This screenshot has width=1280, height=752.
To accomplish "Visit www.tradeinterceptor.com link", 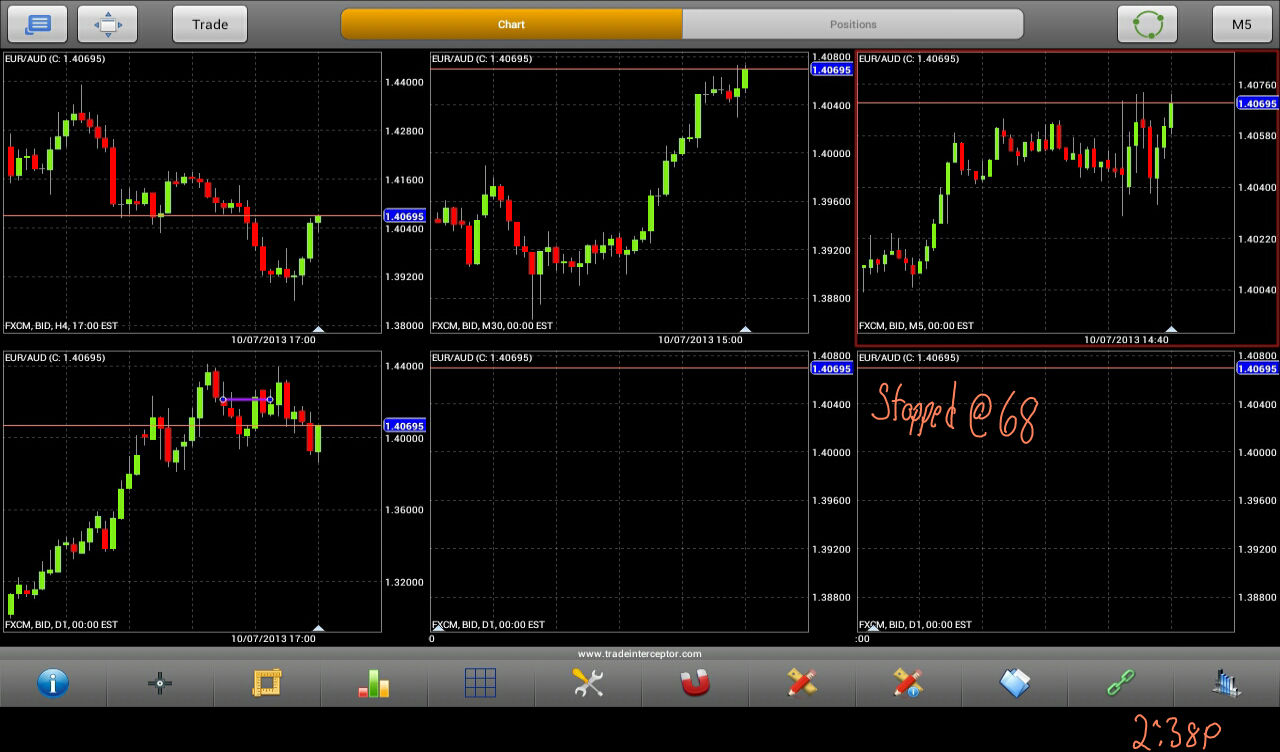I will pyautogui.click(x=640, y=654).
